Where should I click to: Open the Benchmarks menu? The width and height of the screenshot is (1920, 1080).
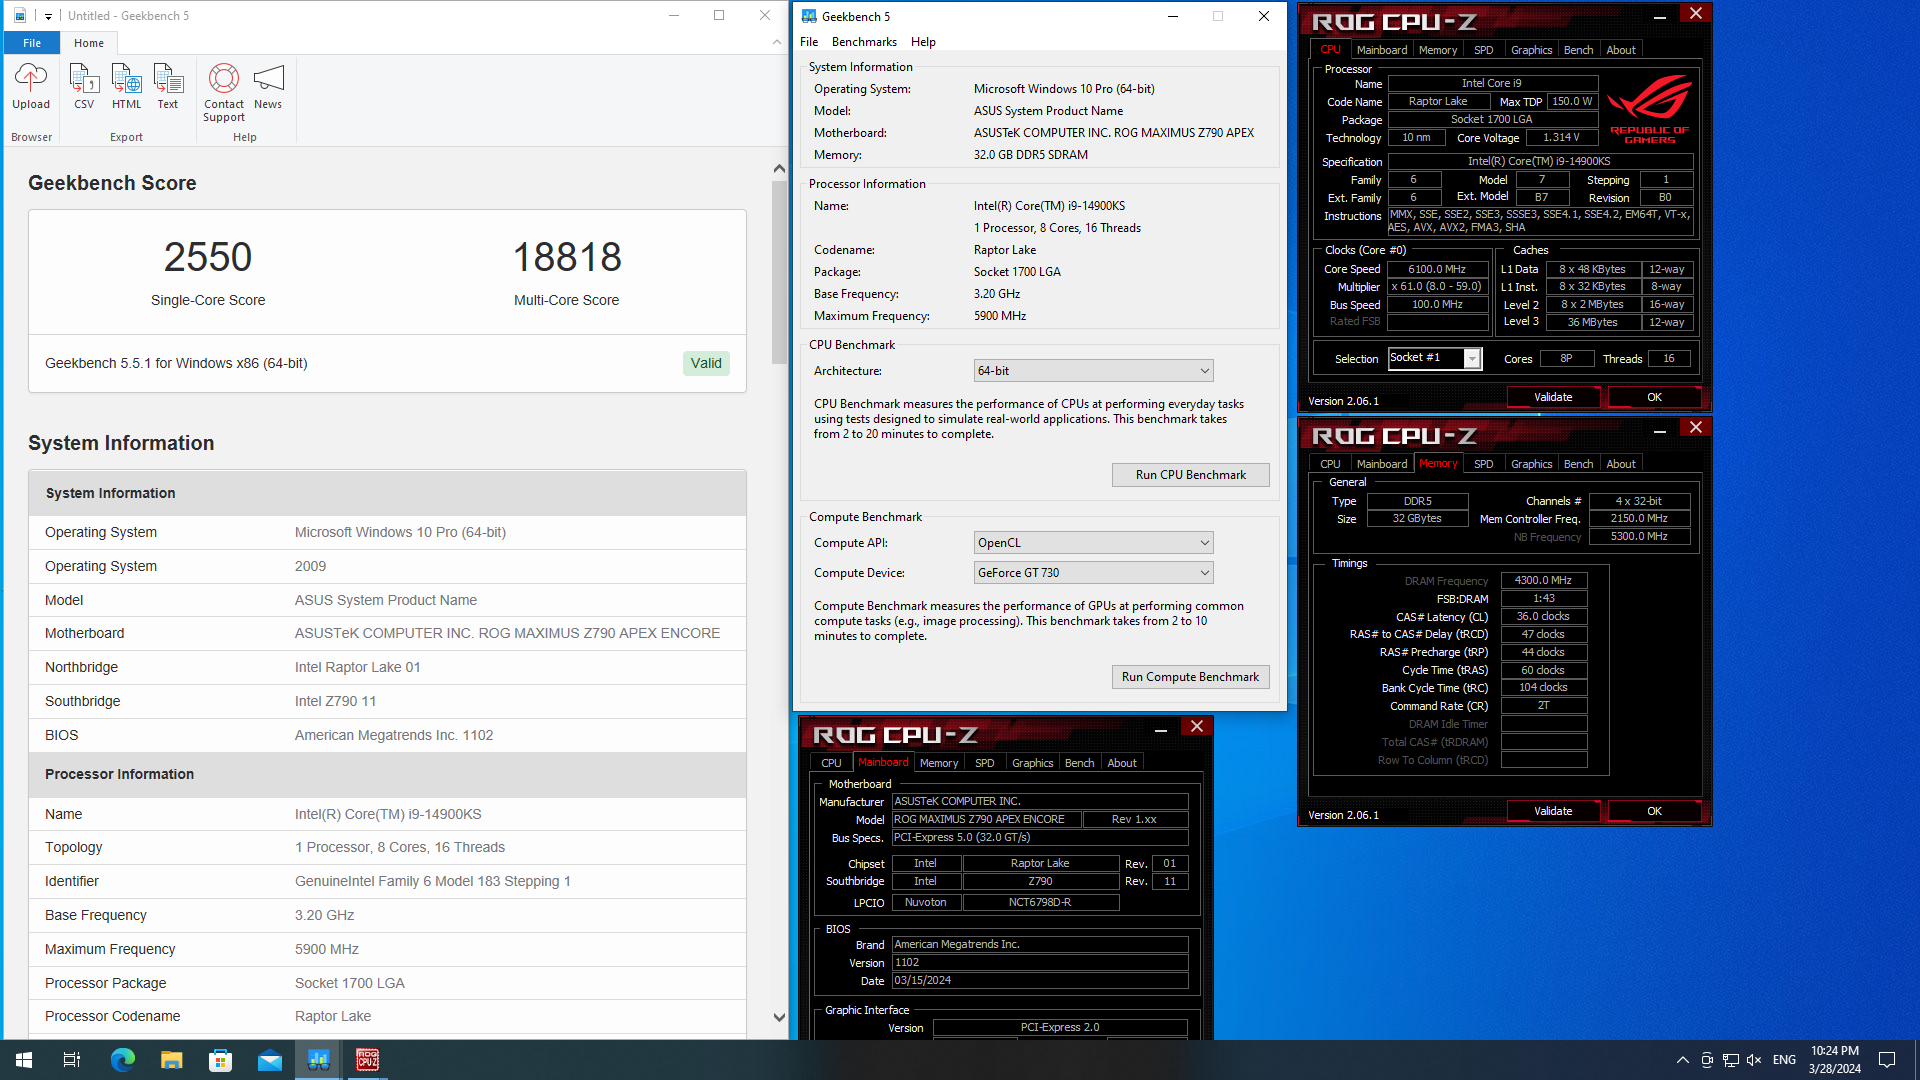[x=864, y=42]
